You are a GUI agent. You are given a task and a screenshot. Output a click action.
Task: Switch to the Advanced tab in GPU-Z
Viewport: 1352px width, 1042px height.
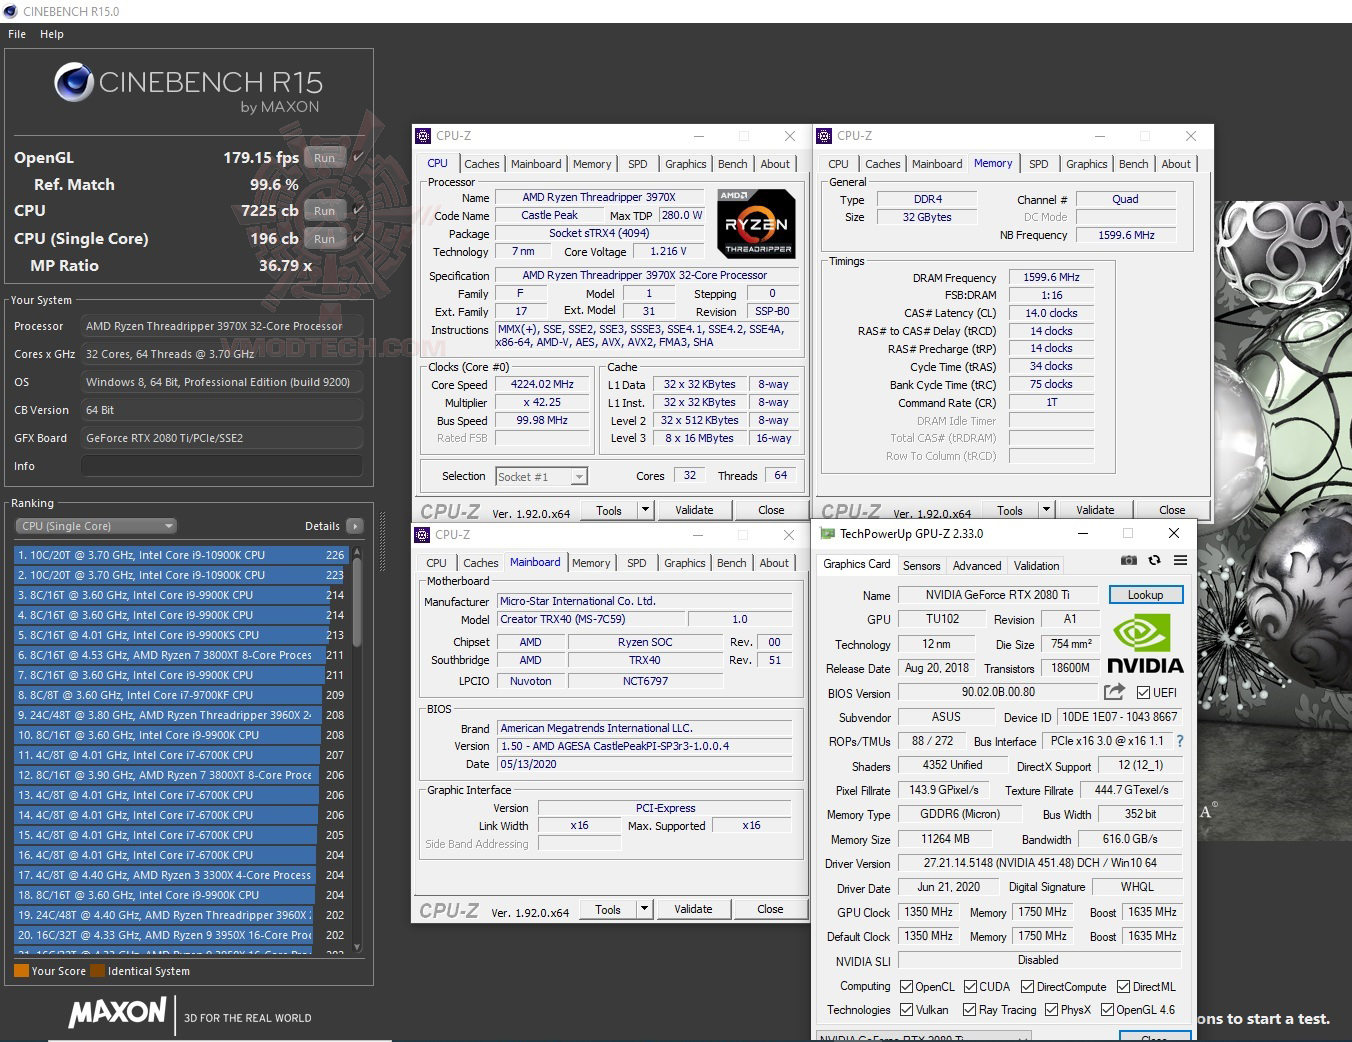pyautogui.click(x=977, y=565)
